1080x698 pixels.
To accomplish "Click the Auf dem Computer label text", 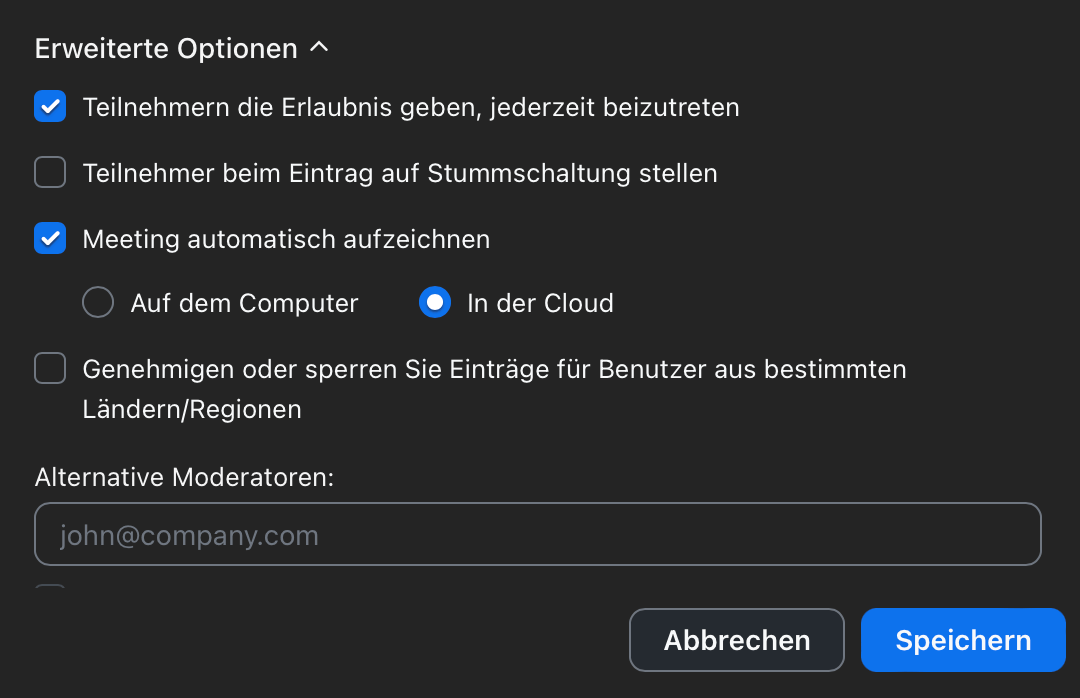I will tap(245, 303).
